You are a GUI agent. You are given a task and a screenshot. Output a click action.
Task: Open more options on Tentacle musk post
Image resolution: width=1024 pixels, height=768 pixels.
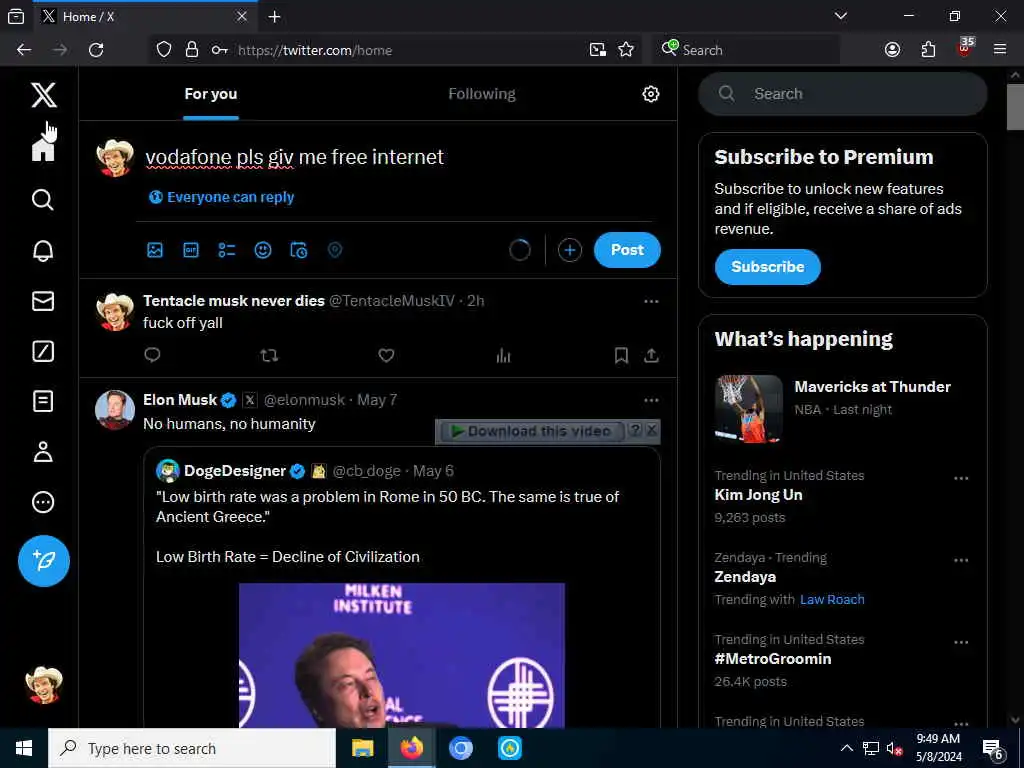click(651, 301)
